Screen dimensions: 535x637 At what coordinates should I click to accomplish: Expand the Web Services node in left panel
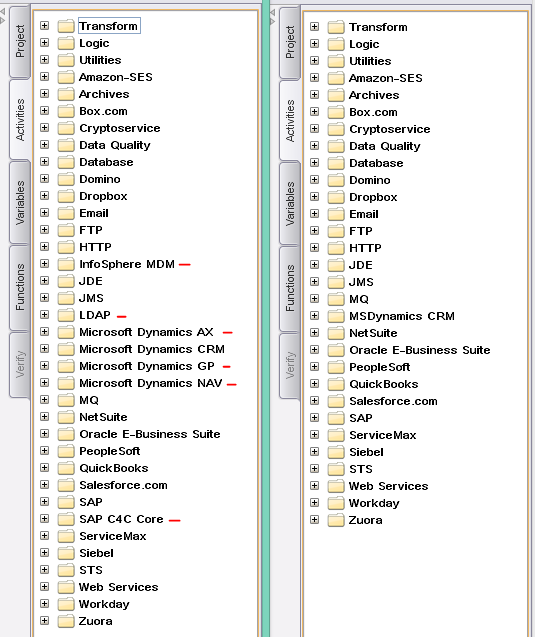[45, 587]
